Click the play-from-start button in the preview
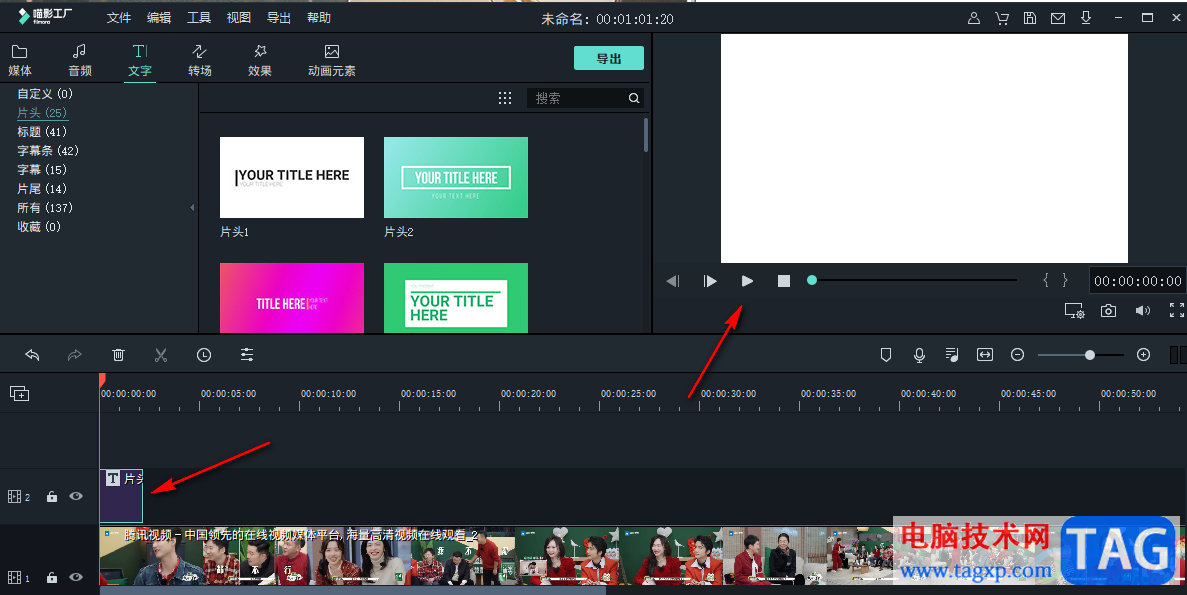This screenshot has height=595, width=1187. point(709,281)
